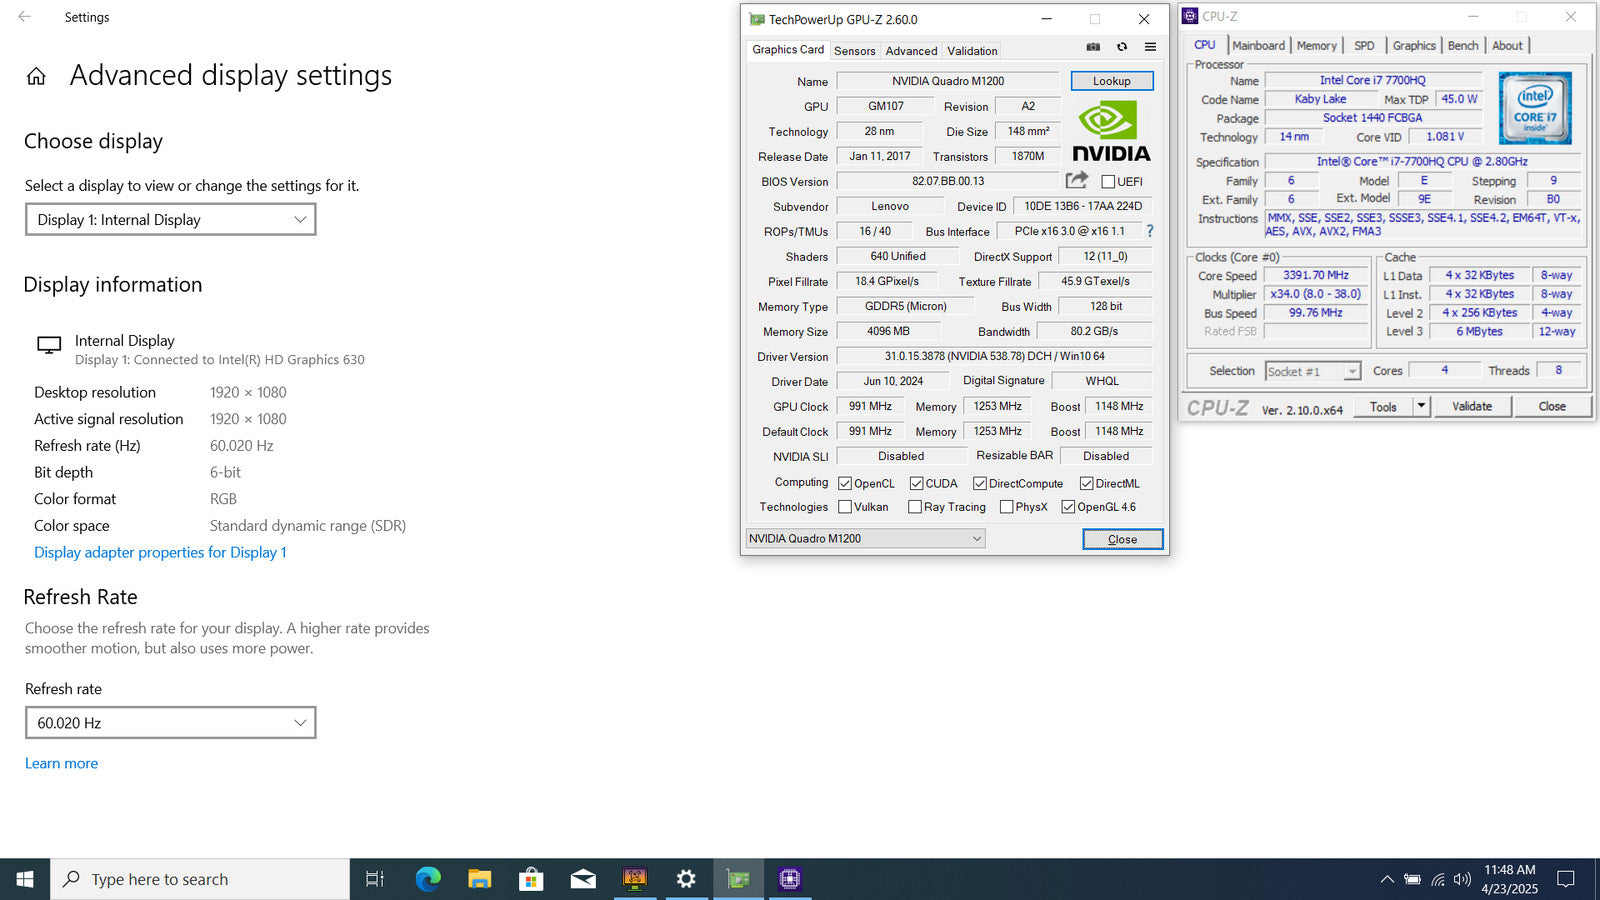Click CPU-Z Close button
This screenshot has width=1600, height=900.
tap(1552, 406)
